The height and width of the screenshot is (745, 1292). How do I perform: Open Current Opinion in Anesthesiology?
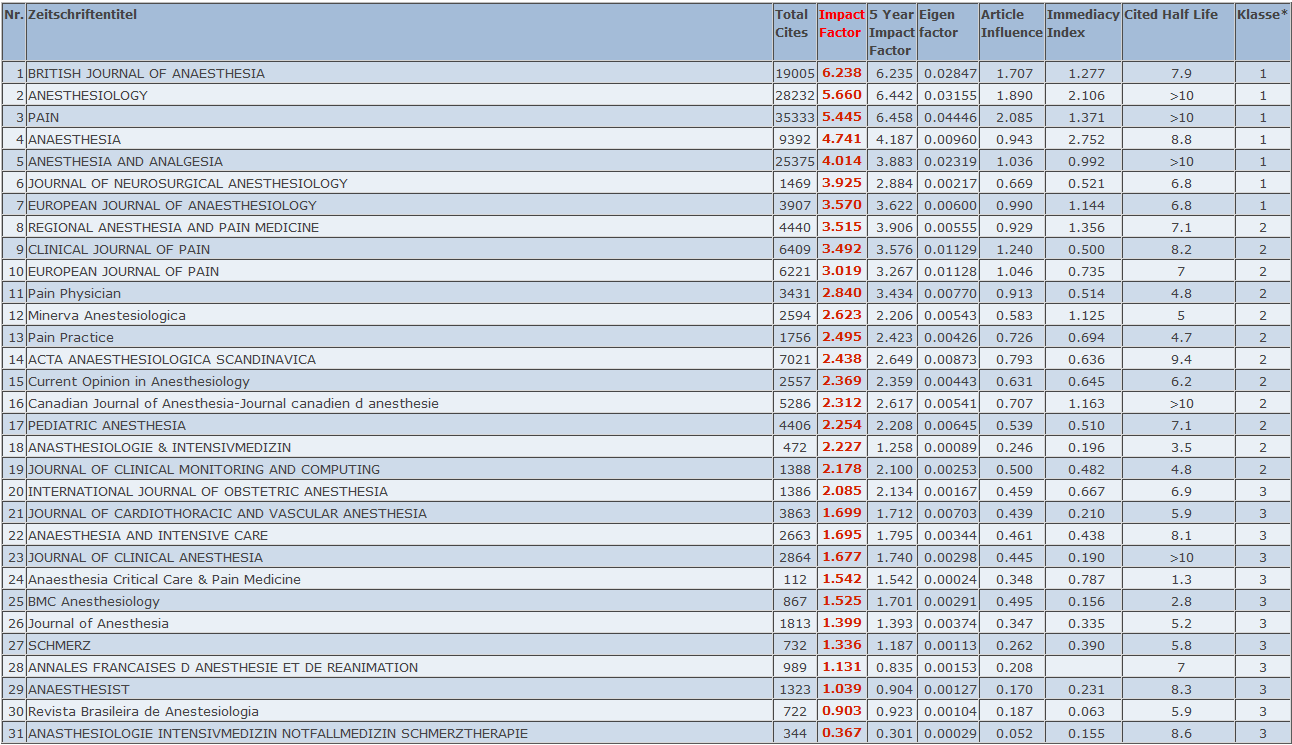point(139,382)
